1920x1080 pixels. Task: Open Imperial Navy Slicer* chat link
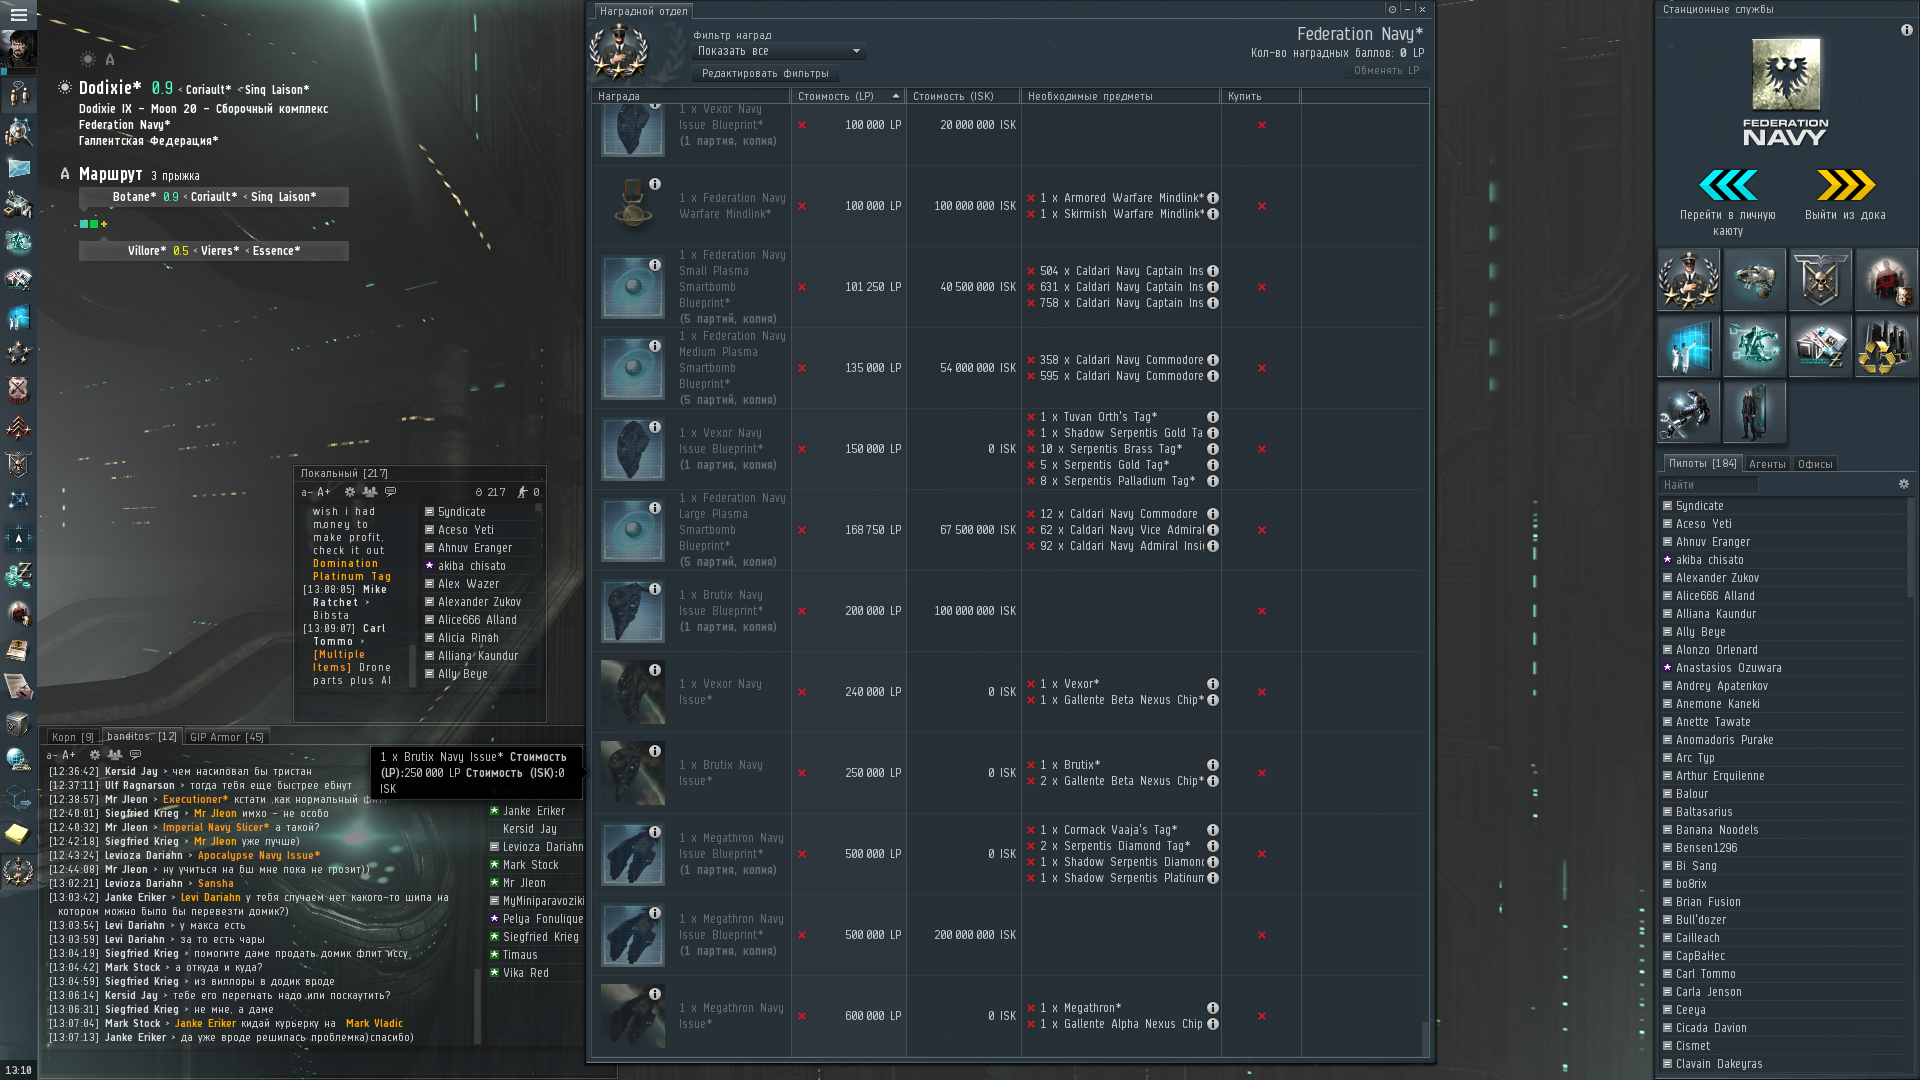click(216, 827)
